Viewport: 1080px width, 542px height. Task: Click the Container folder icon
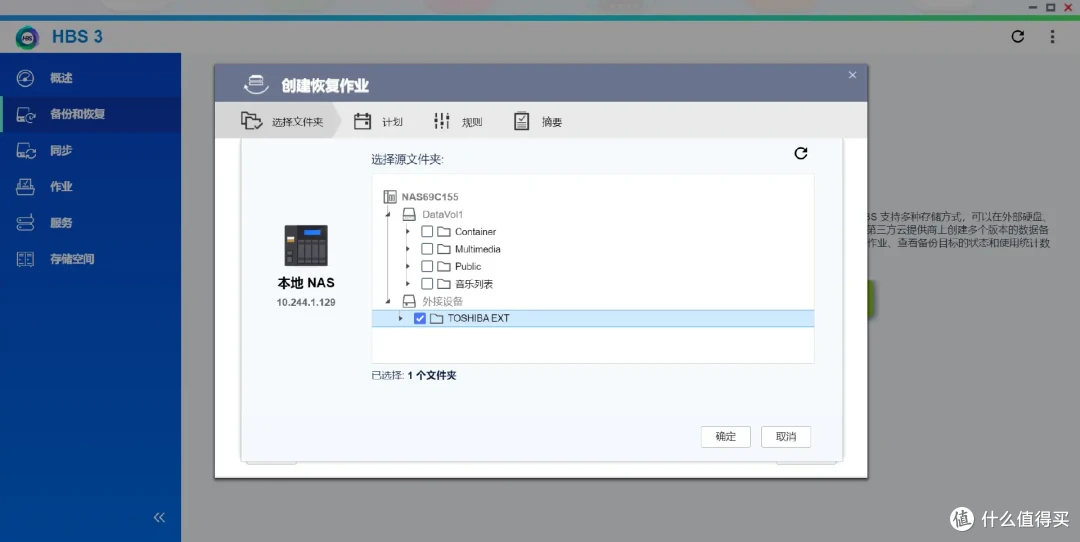(444, 231)
